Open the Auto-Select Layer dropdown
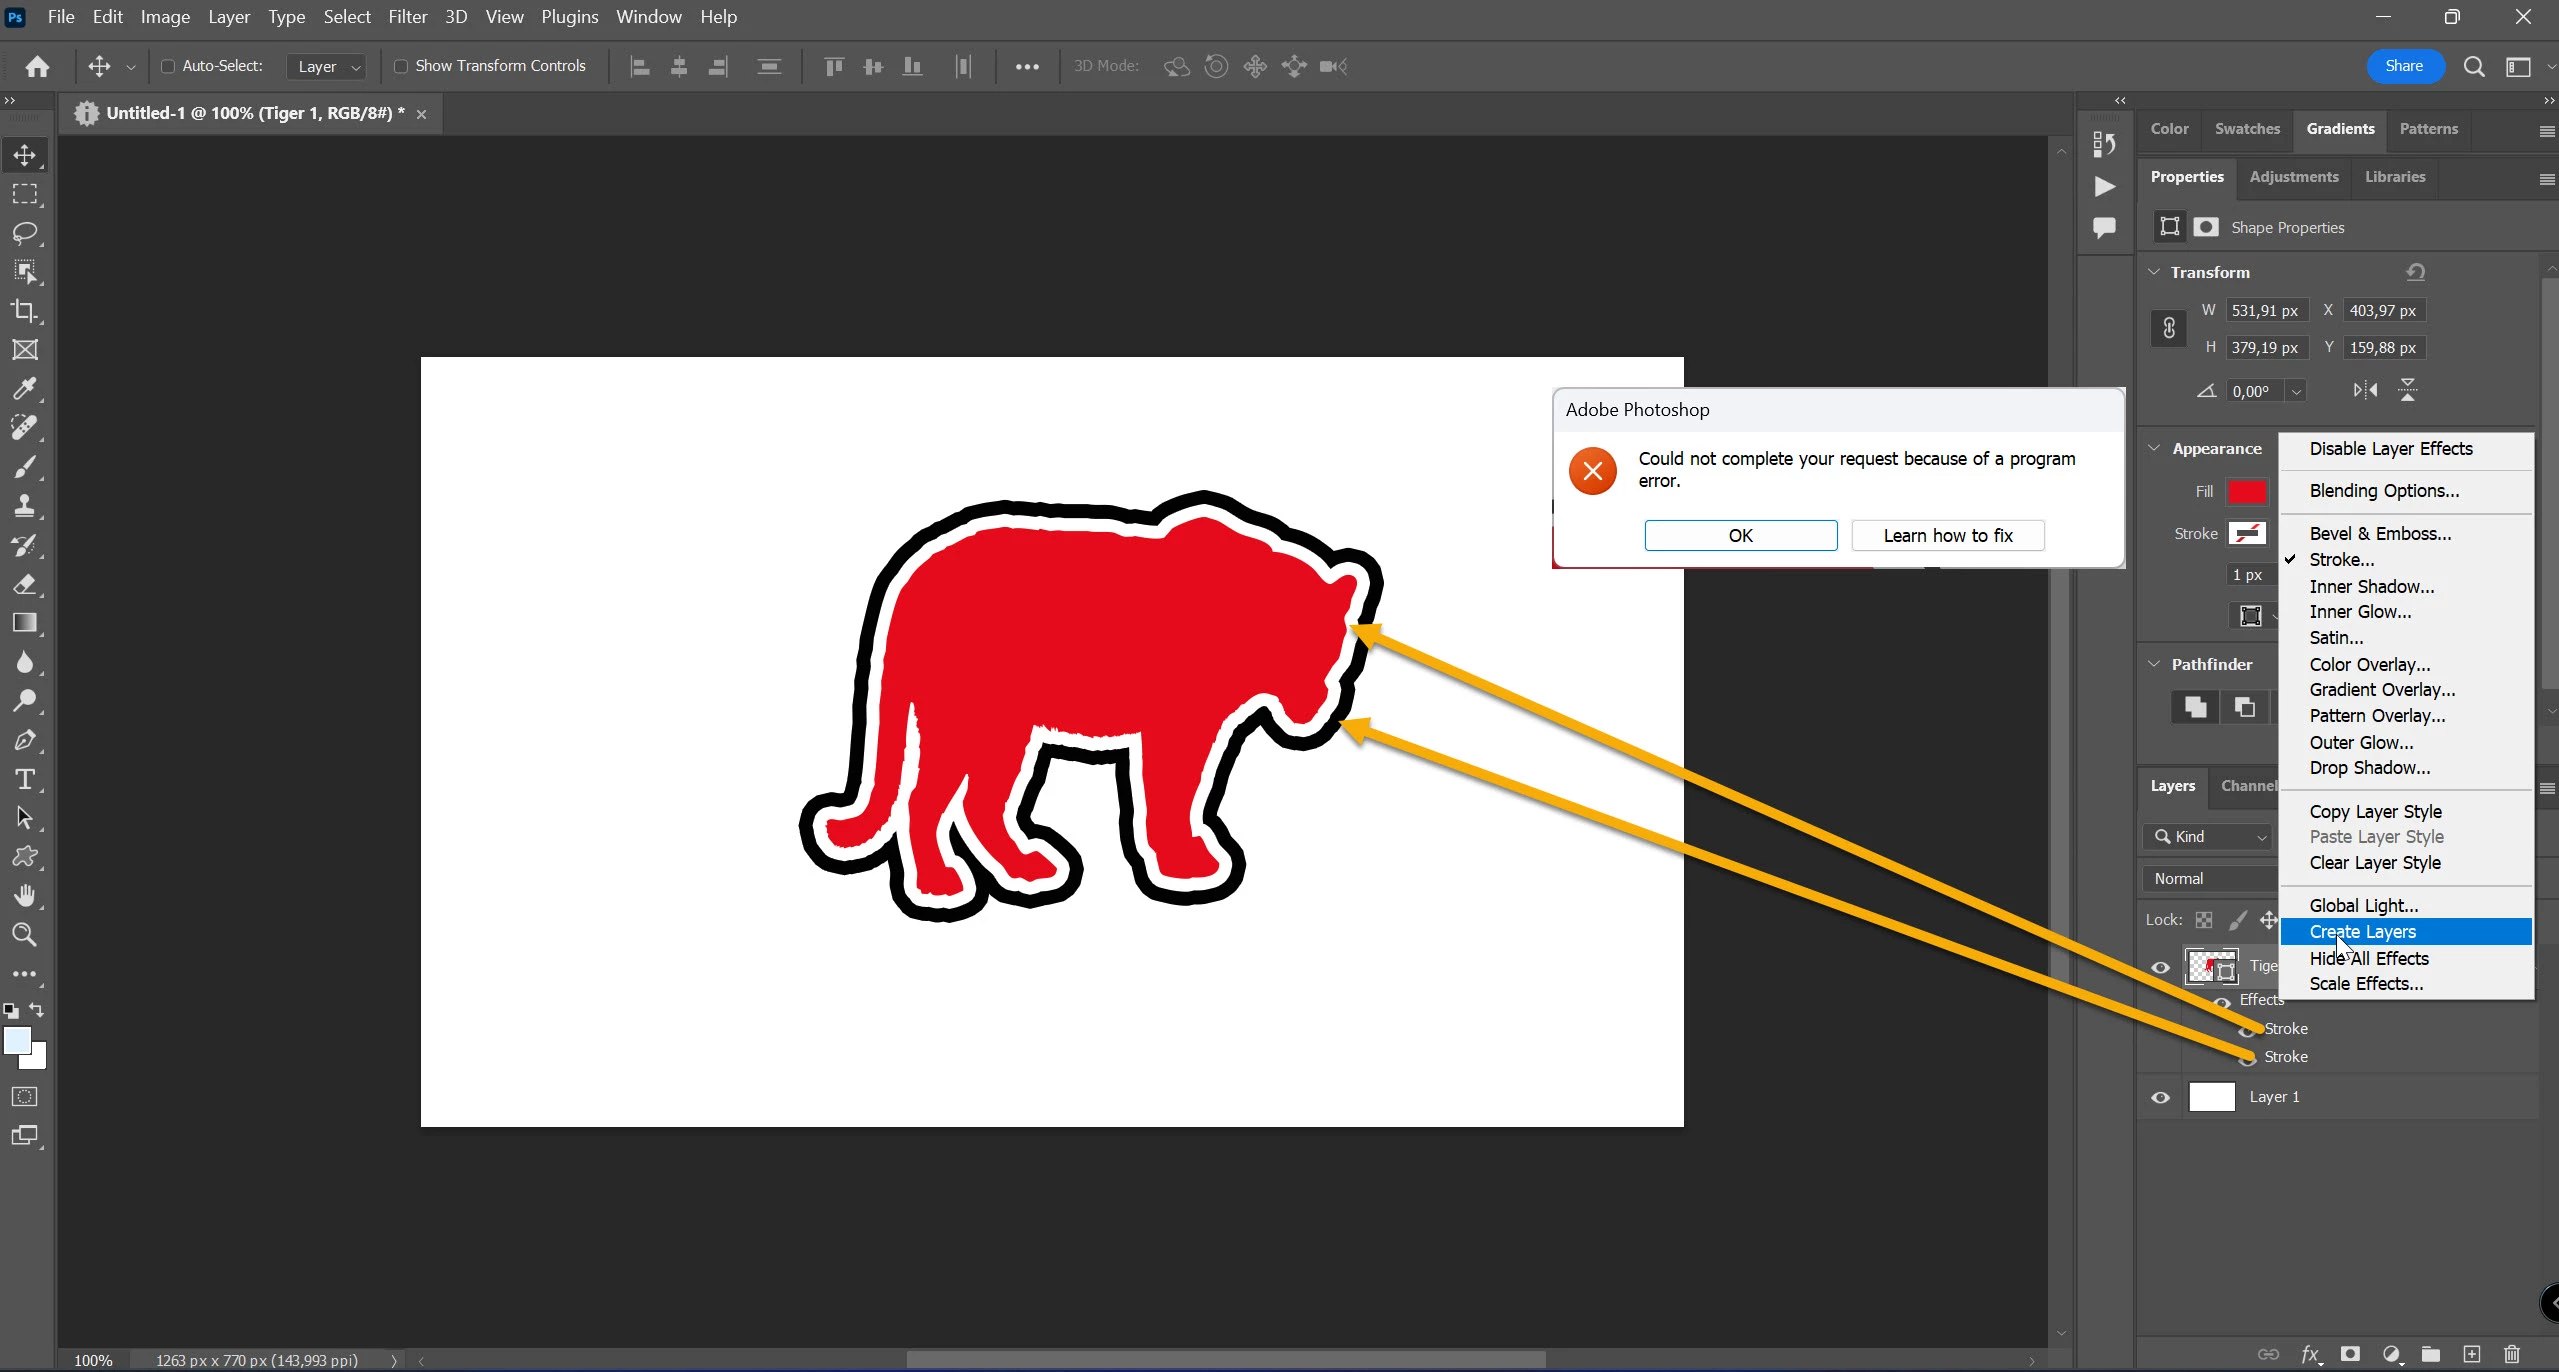2559x1372 pixels. point(327,67)
